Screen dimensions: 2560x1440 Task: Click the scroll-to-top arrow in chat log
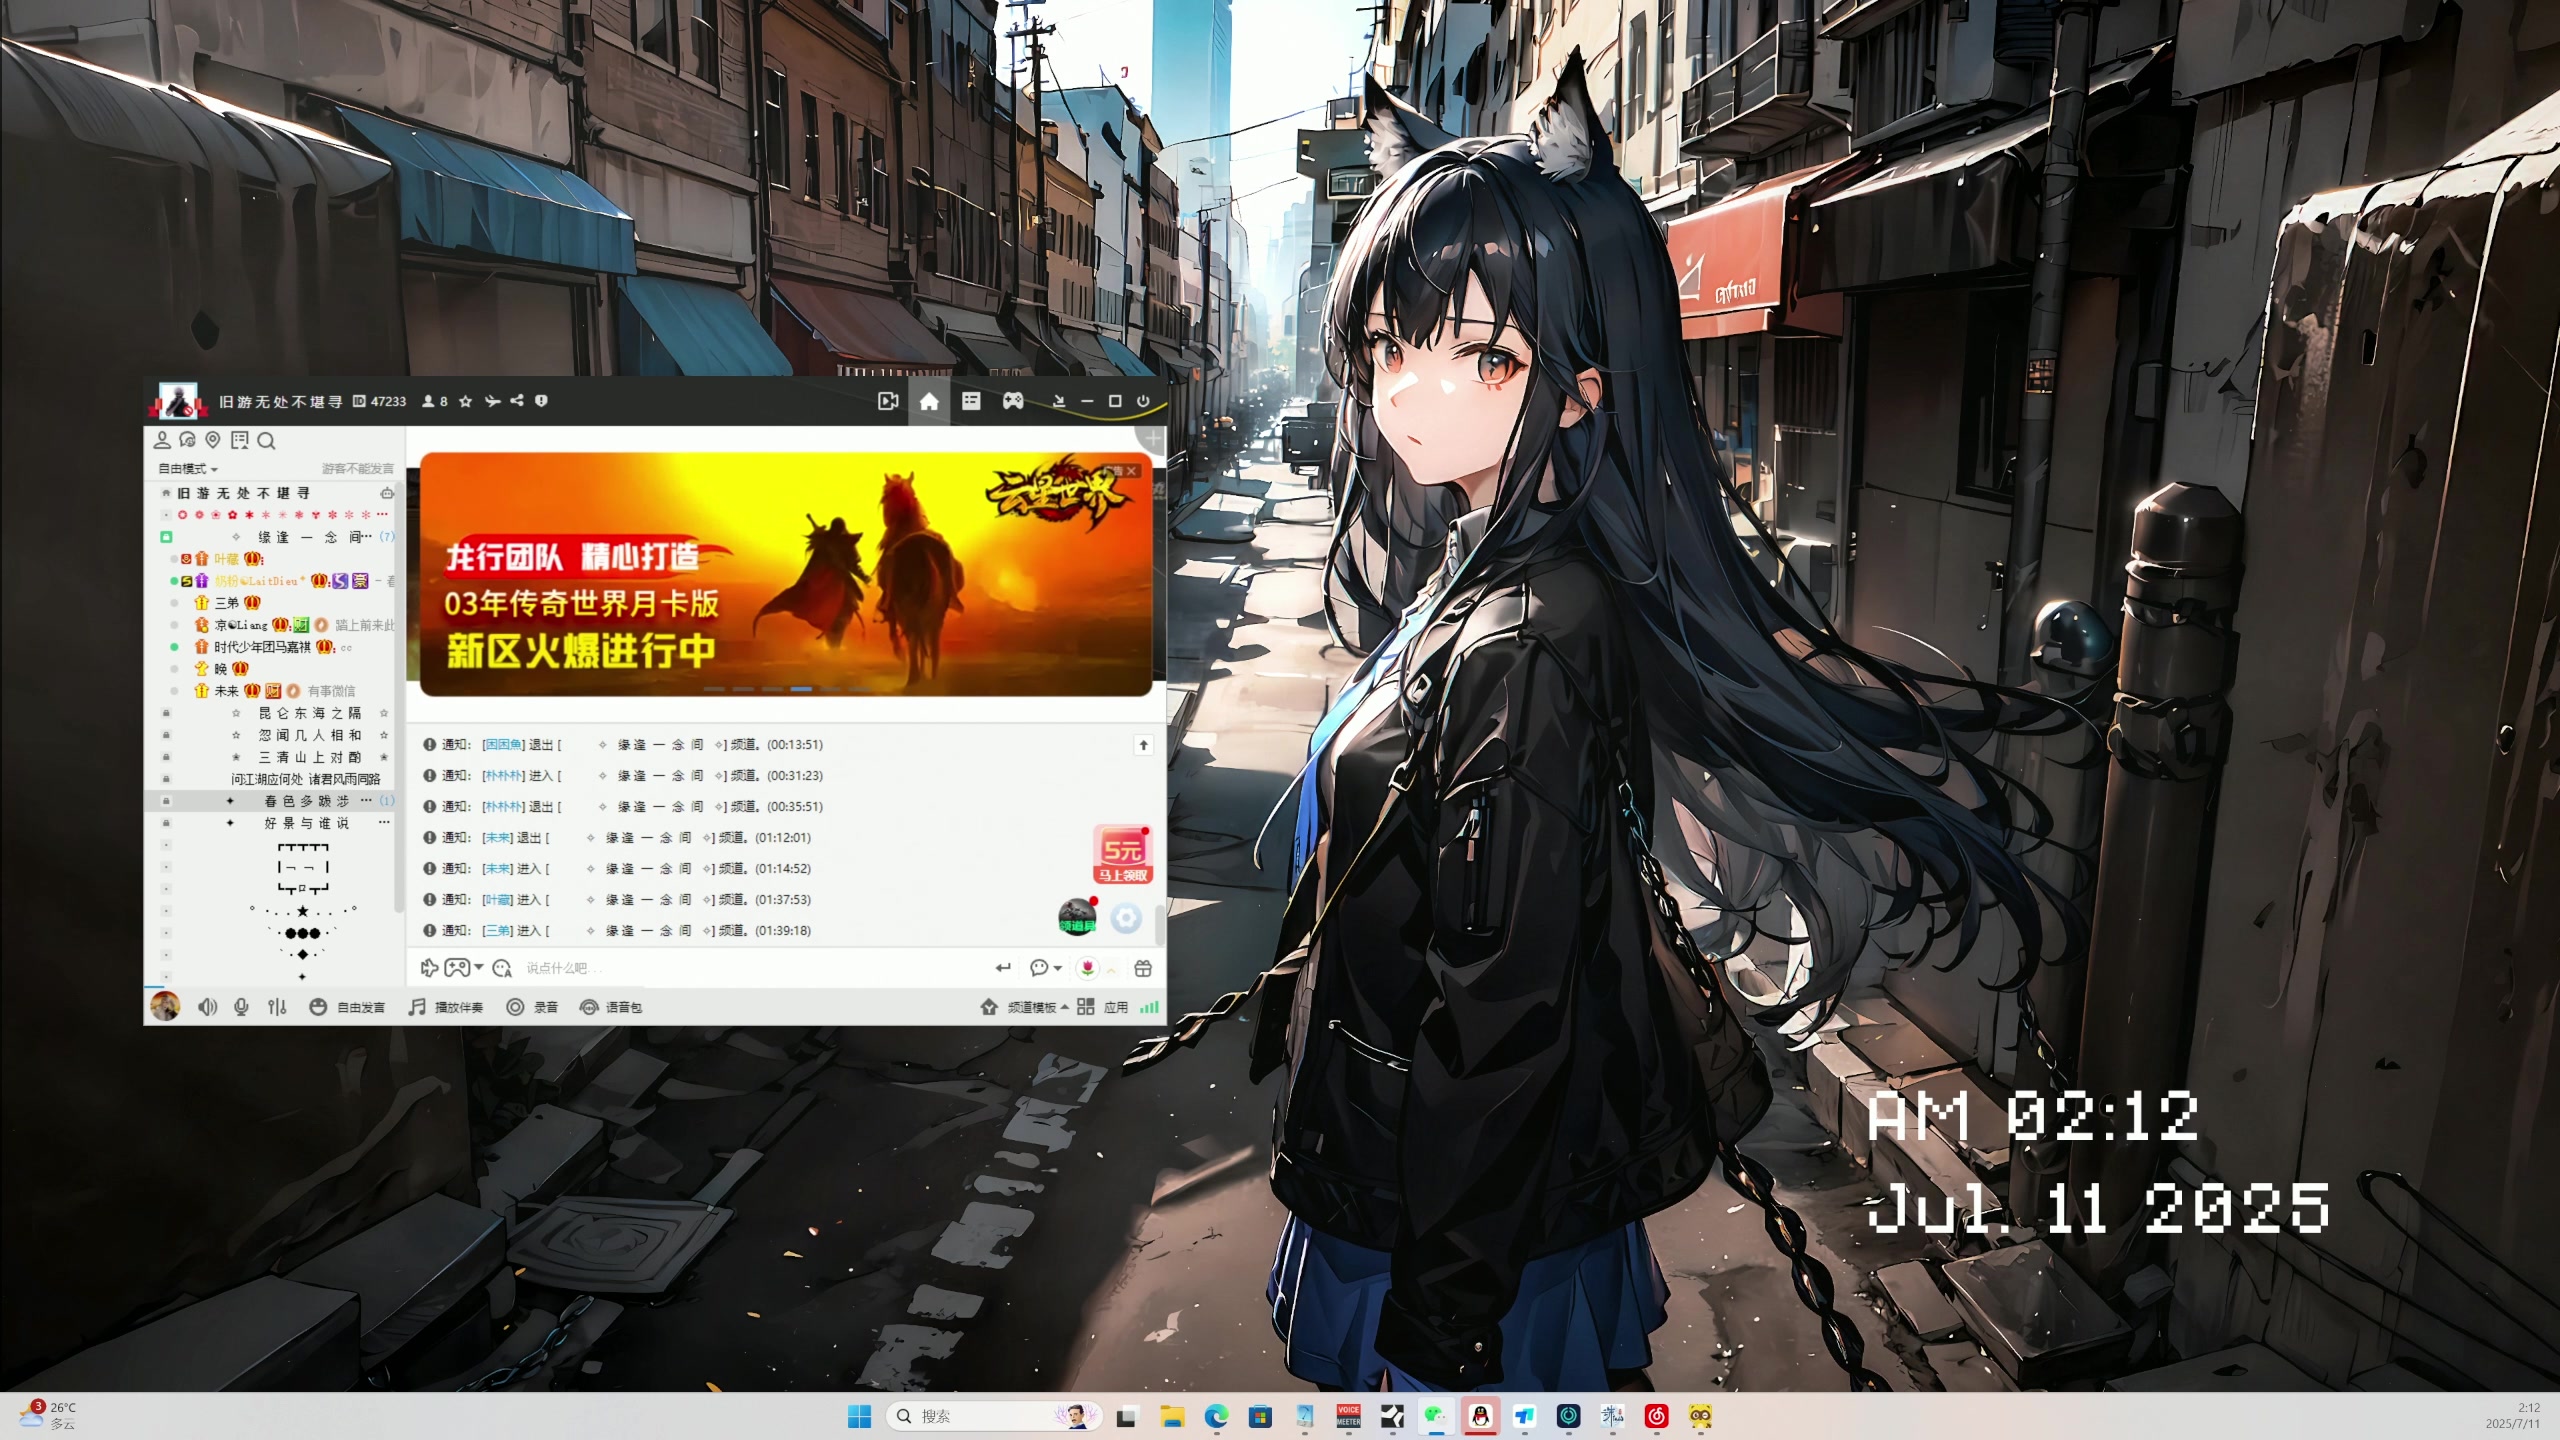coord(1144,745)
